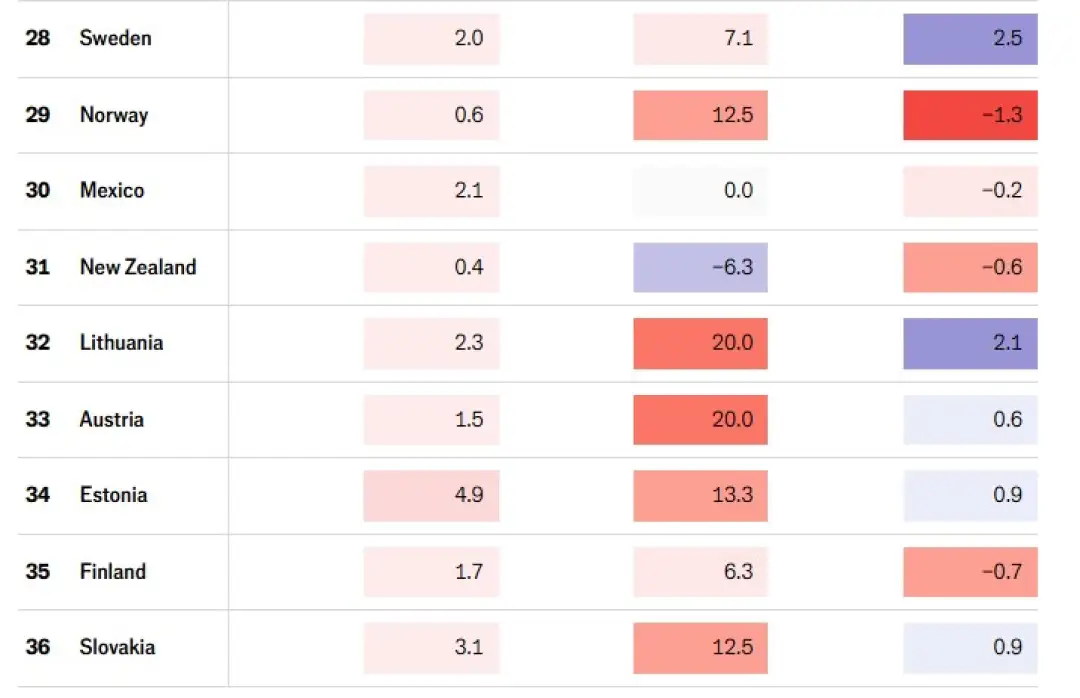Choose Estonia from the table
The image size is (1080, 698).
(x=113, y=495)
